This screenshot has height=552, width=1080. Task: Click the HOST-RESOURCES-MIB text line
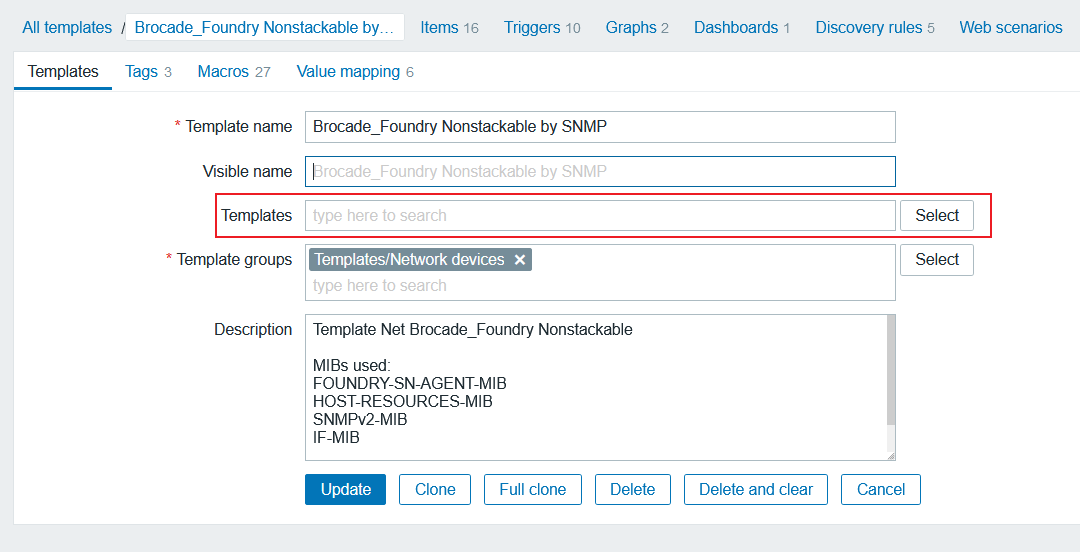402,401
